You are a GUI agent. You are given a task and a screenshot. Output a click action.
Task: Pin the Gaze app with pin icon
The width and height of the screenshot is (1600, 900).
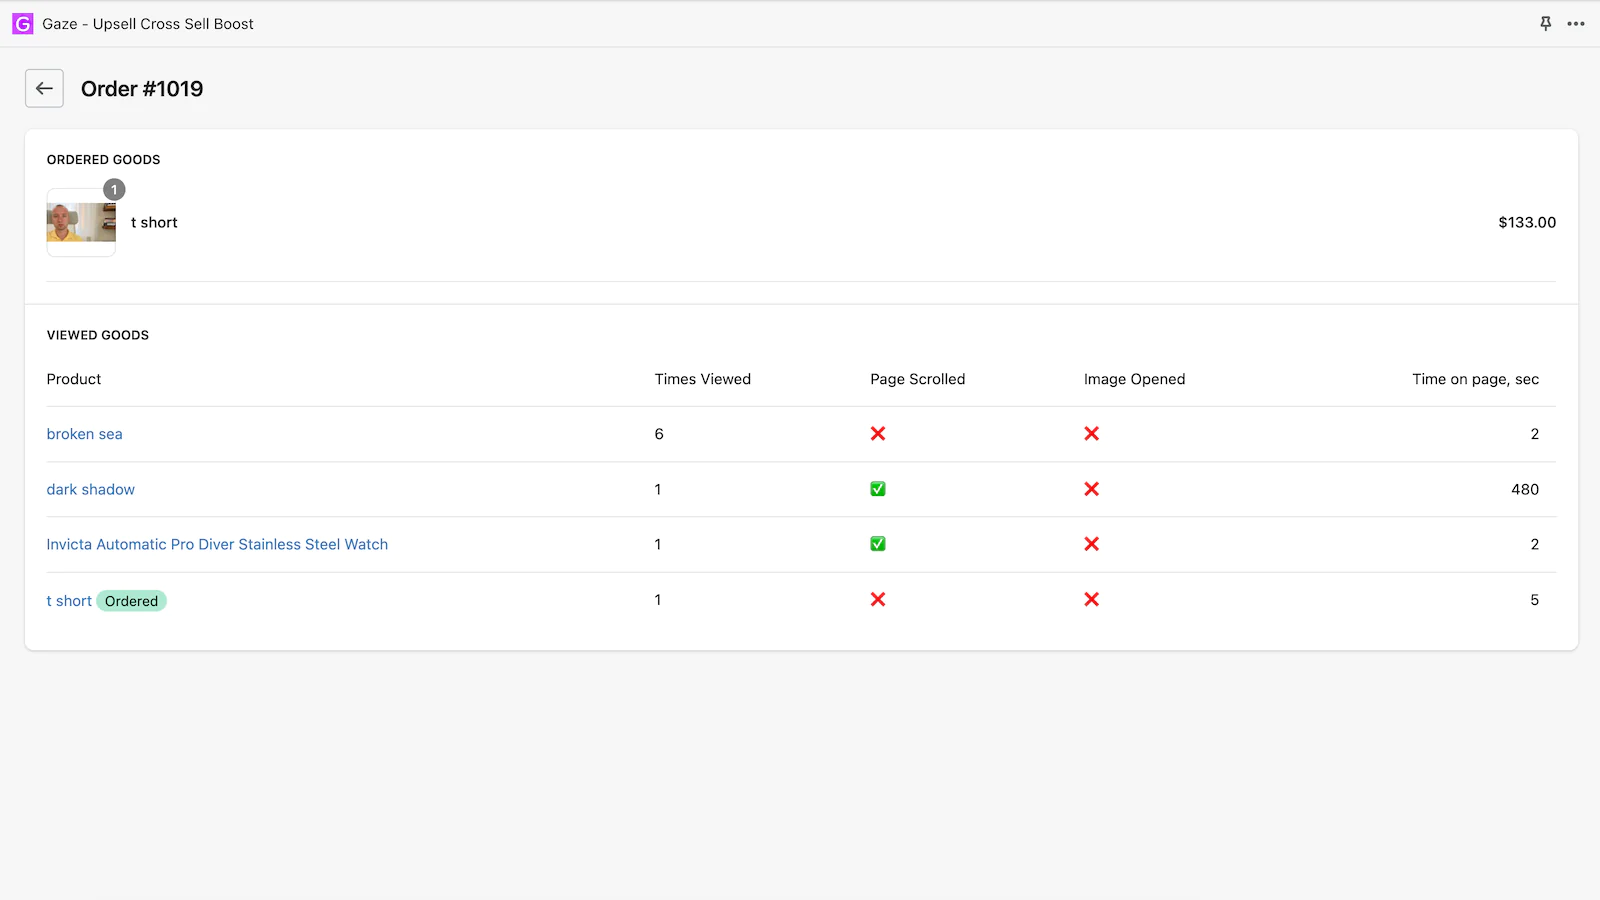[1545, 24]
